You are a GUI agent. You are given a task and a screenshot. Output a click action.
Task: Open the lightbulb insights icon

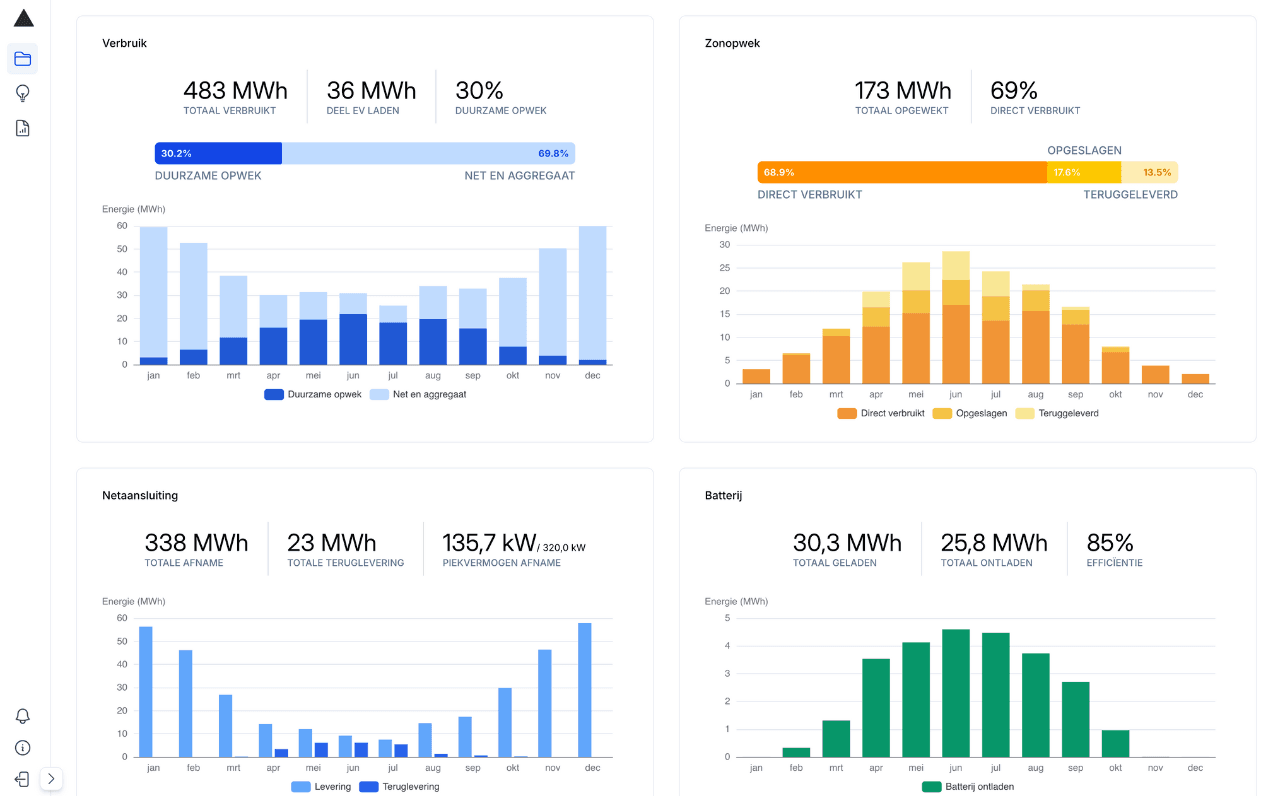coord(23,93)
